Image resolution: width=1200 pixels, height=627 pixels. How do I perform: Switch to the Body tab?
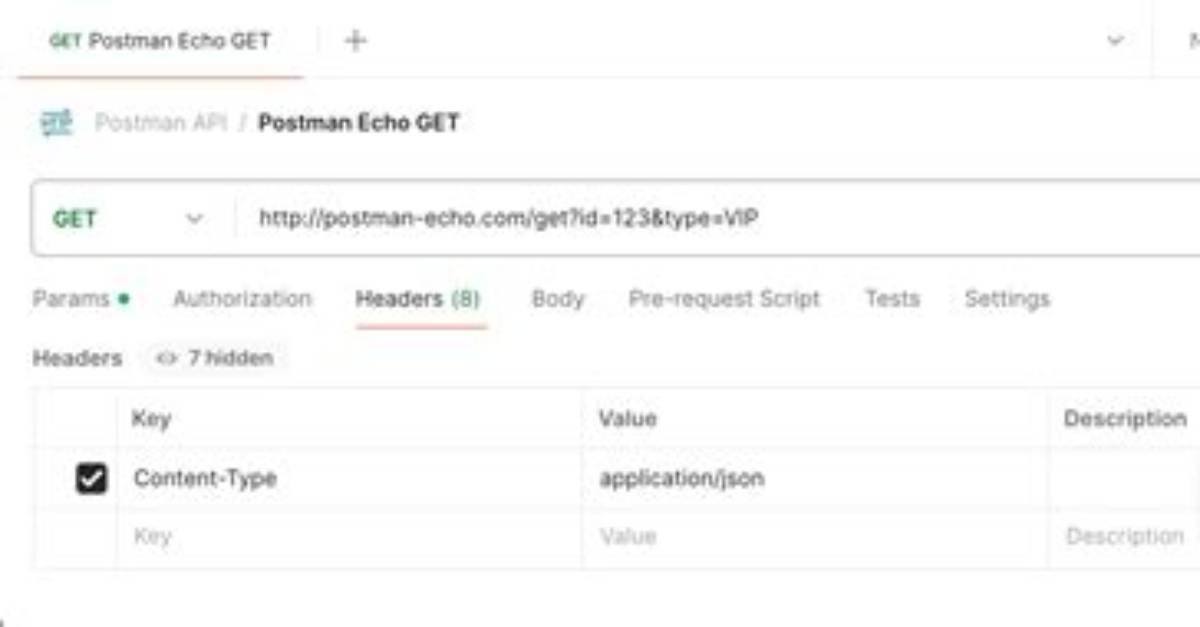tap(557, 299)
